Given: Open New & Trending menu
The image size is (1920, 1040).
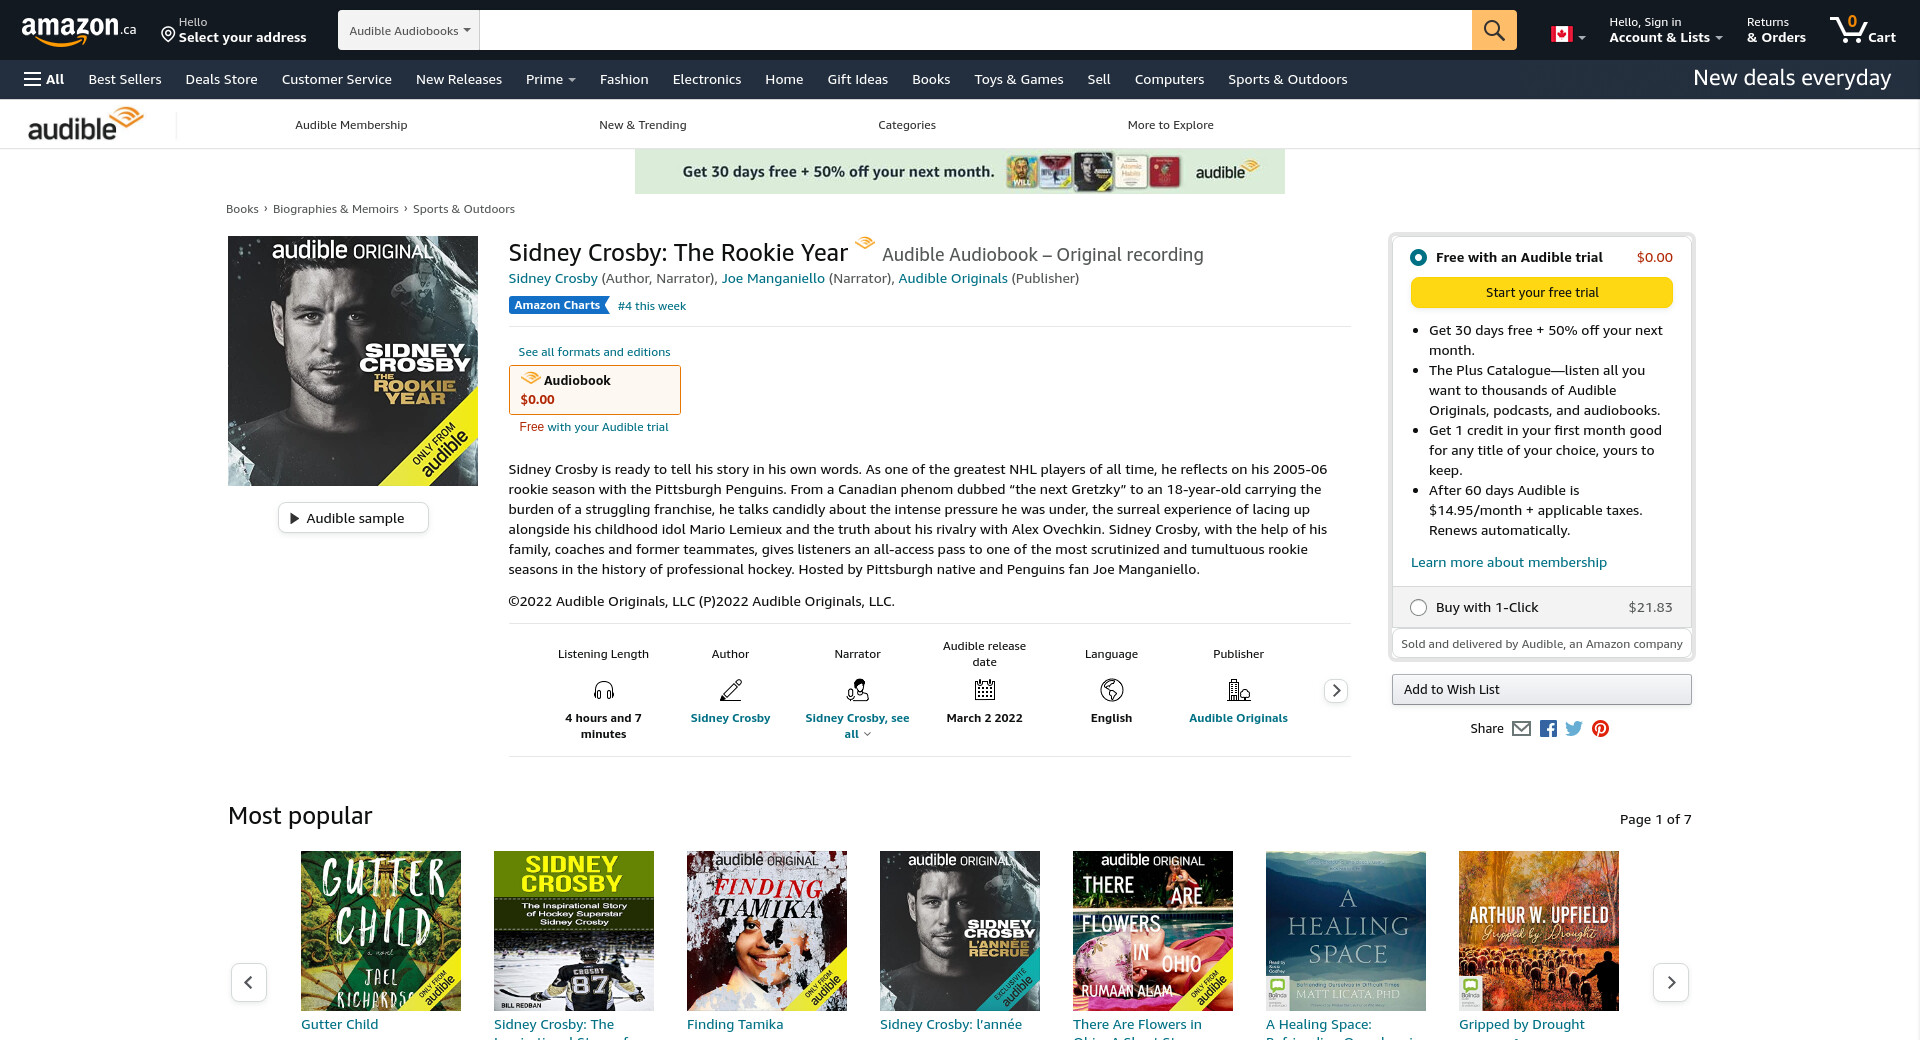Looking at the screenshot, I should tap(643, 125).
